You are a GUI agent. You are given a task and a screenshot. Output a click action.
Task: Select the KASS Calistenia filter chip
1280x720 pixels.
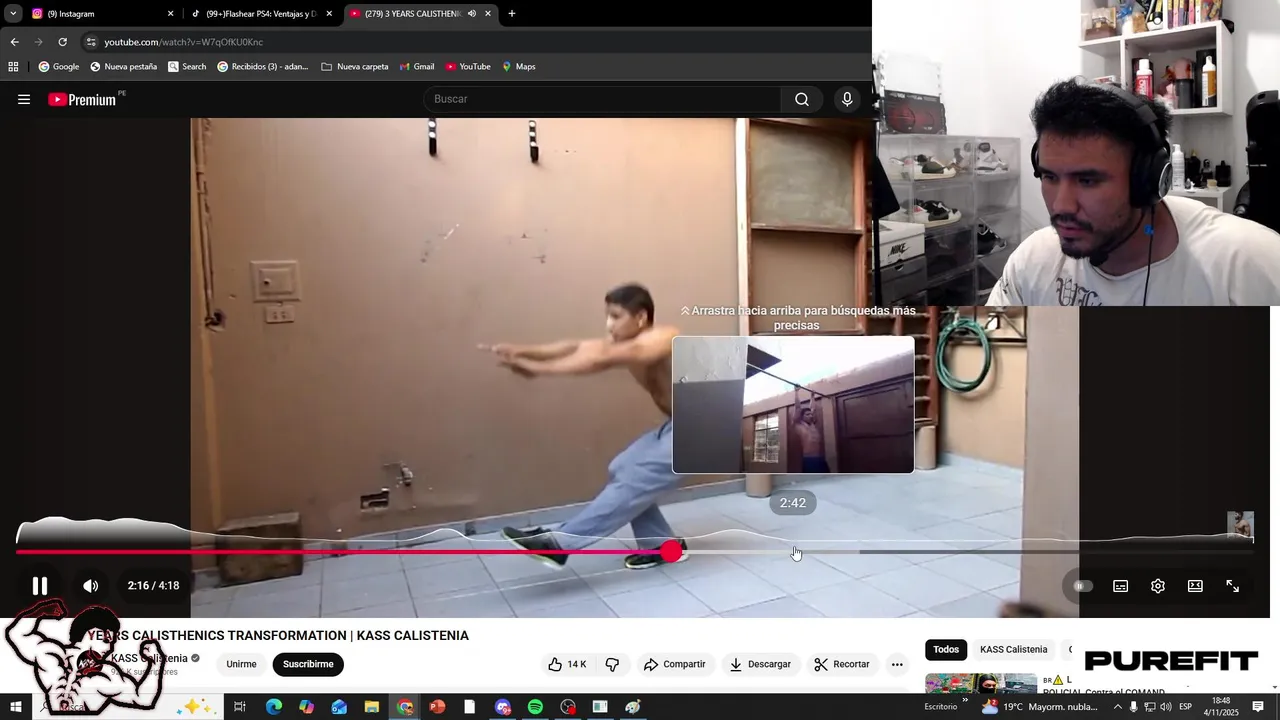(x=1013, y=650)
